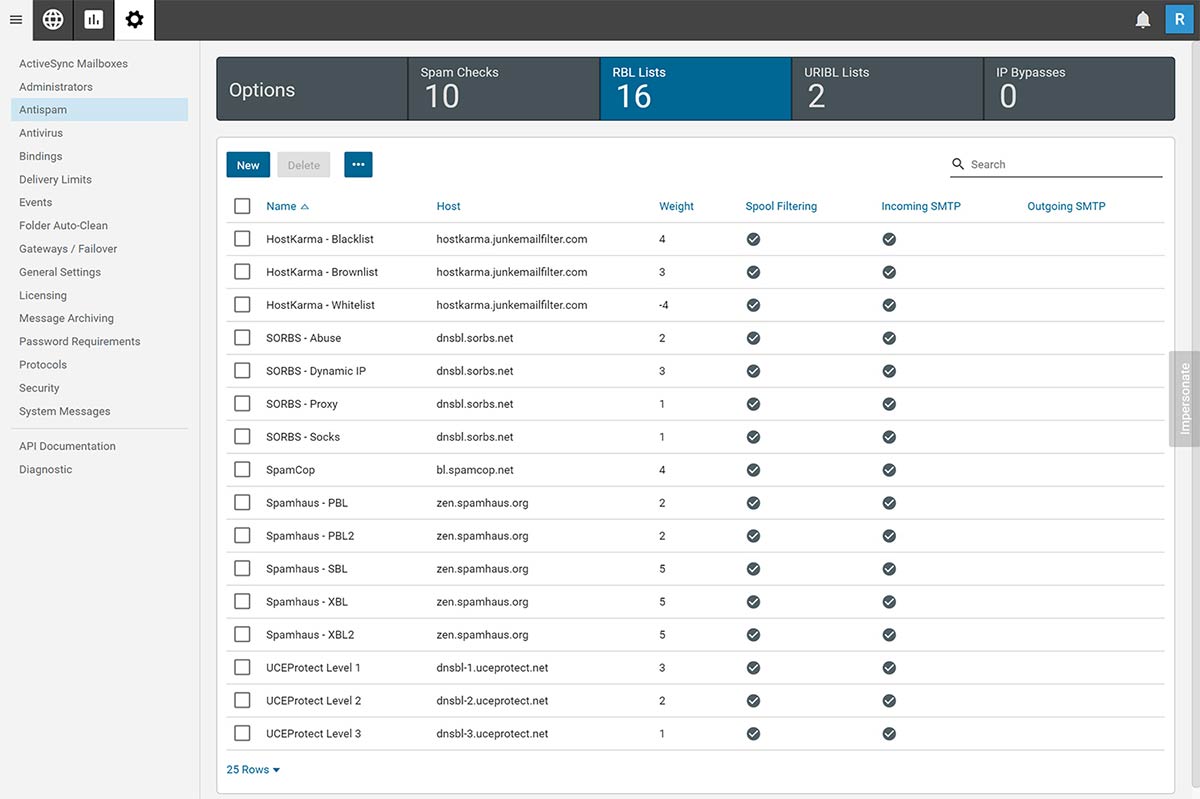This screenshot has width=1200, height=799.
Task: Click the Delete button
Action: point(304,165)
